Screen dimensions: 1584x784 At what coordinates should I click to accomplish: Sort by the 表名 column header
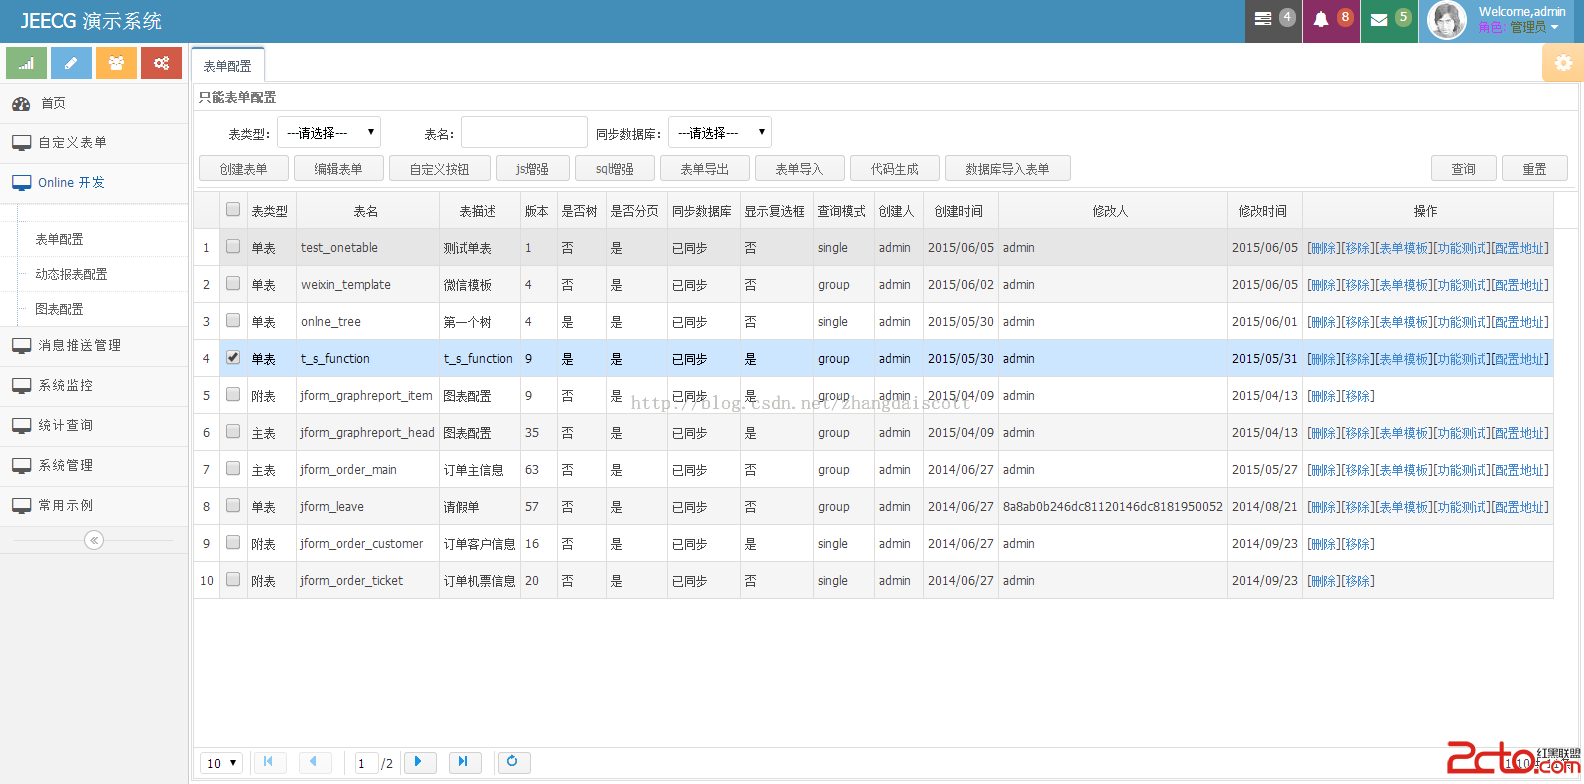tap(366, 211)
